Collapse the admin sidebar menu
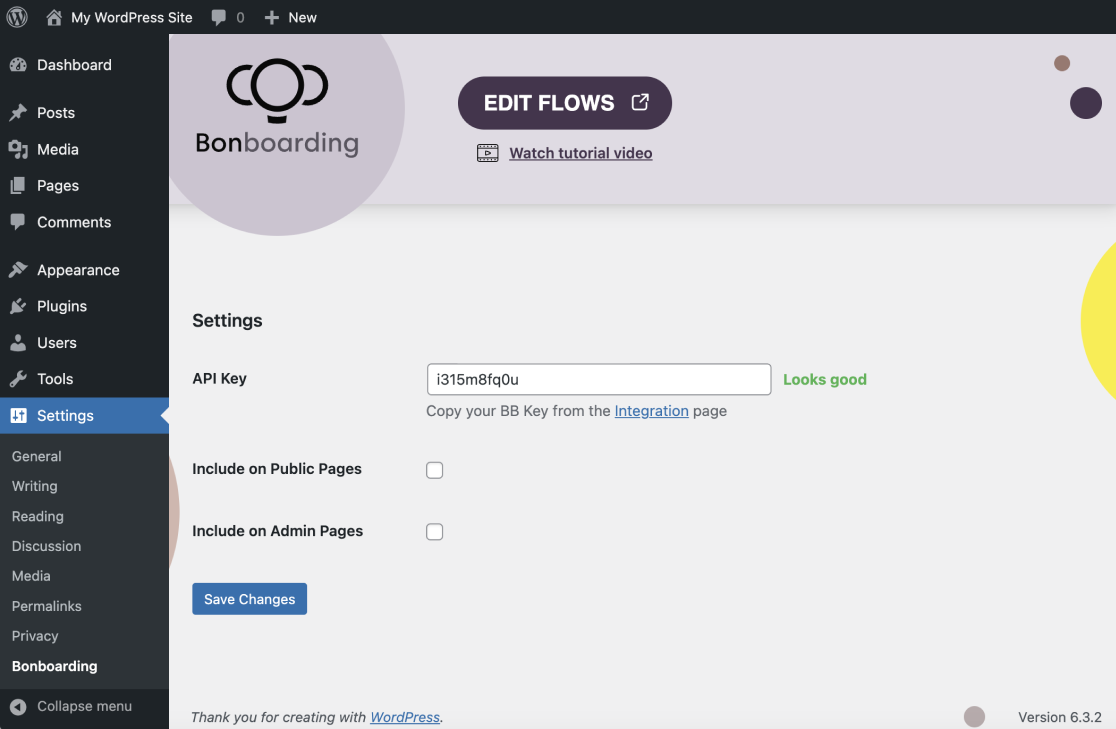This screenshot has width=1116, height=729. pos(72,706)
